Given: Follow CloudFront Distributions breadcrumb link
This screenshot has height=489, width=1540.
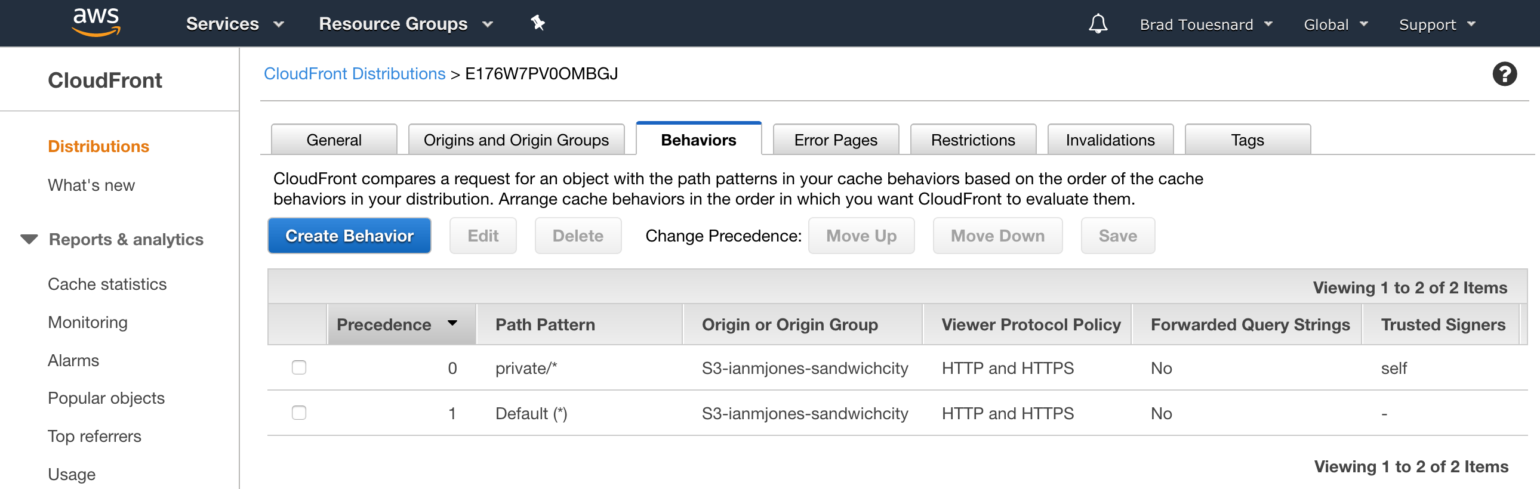Looking at the screenshot, I should tap(354, 74).
